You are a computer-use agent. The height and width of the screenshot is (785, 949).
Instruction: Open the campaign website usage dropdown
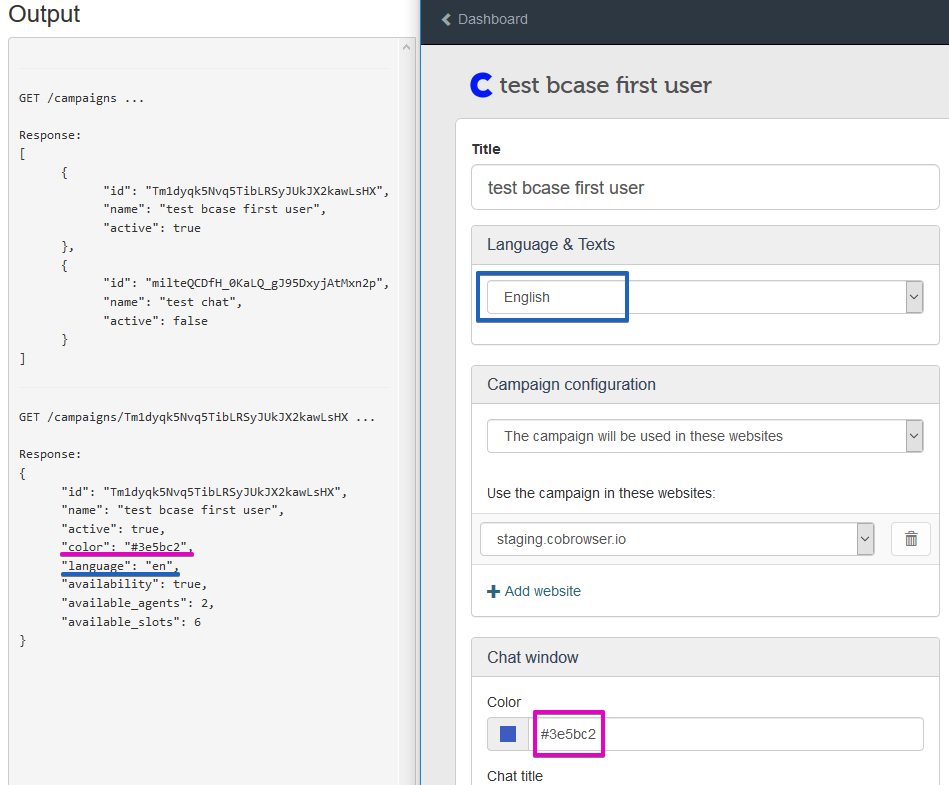pyautogui.click(x=700, y=436)
